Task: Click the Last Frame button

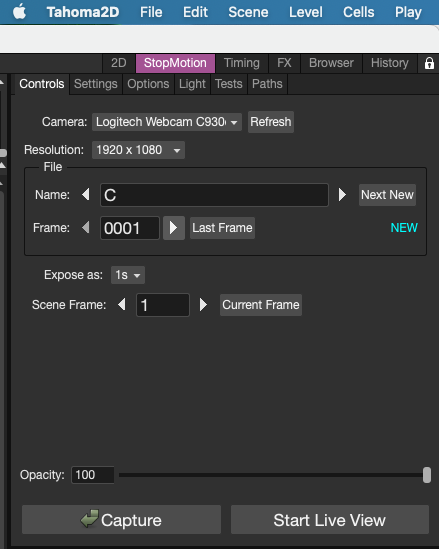Action: point(222,228)
